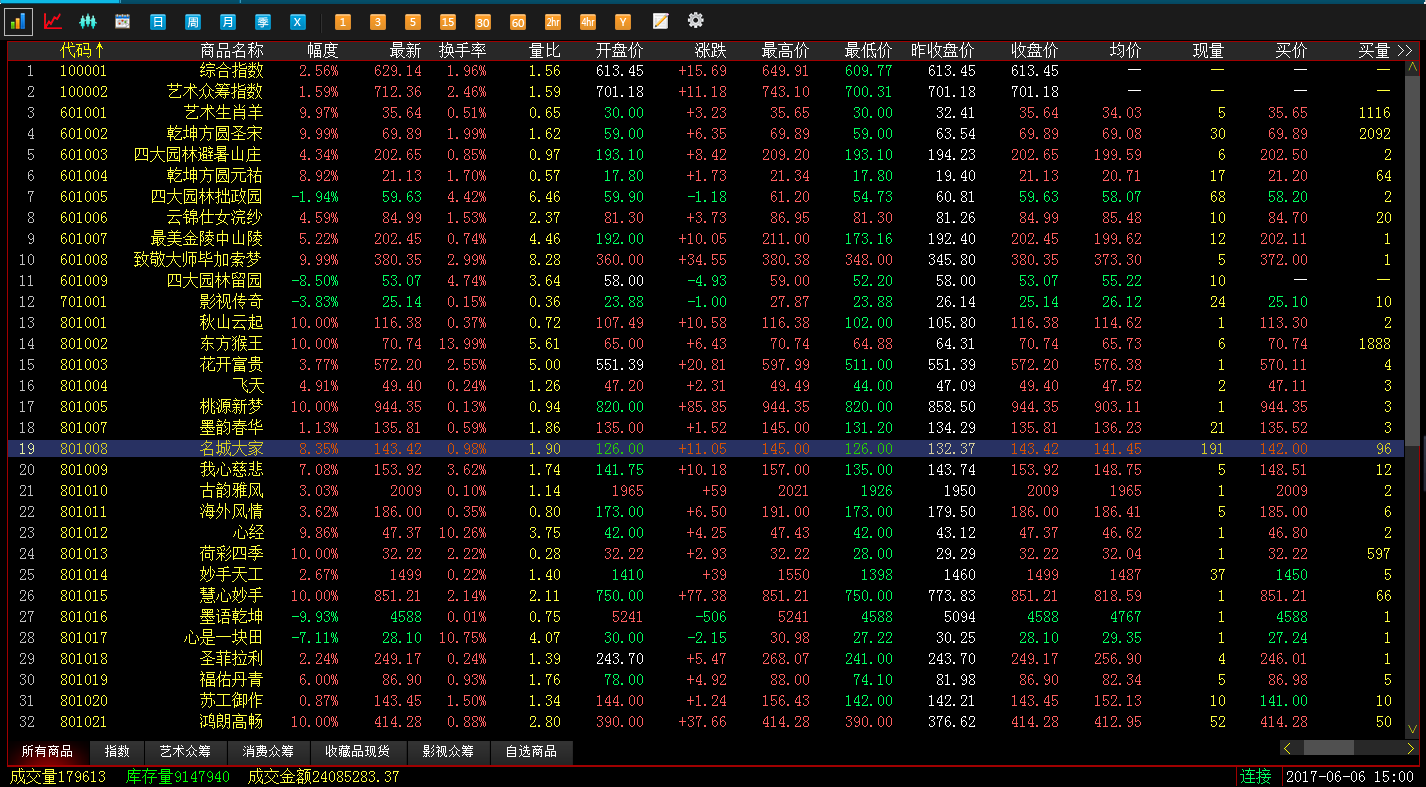Click the 成交金额 value in status bar

[x=355, y=776]
